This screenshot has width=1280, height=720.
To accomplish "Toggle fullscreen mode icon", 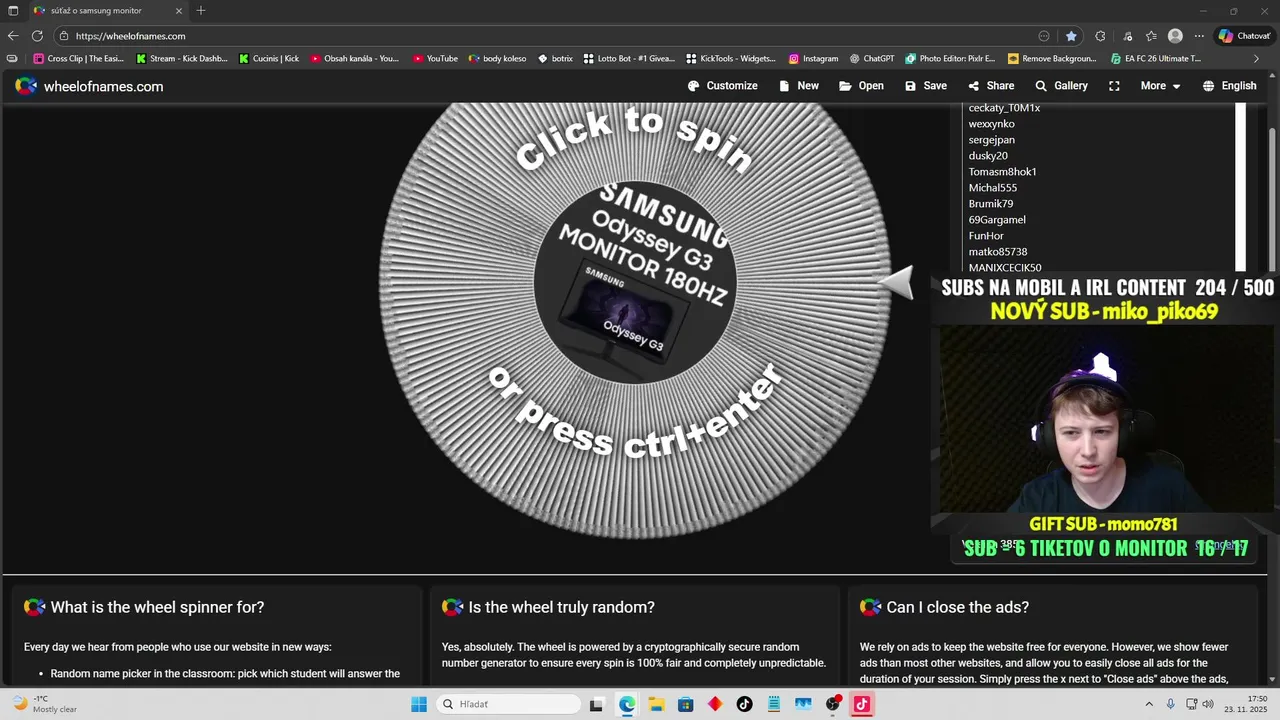I will pos(1114,86).
